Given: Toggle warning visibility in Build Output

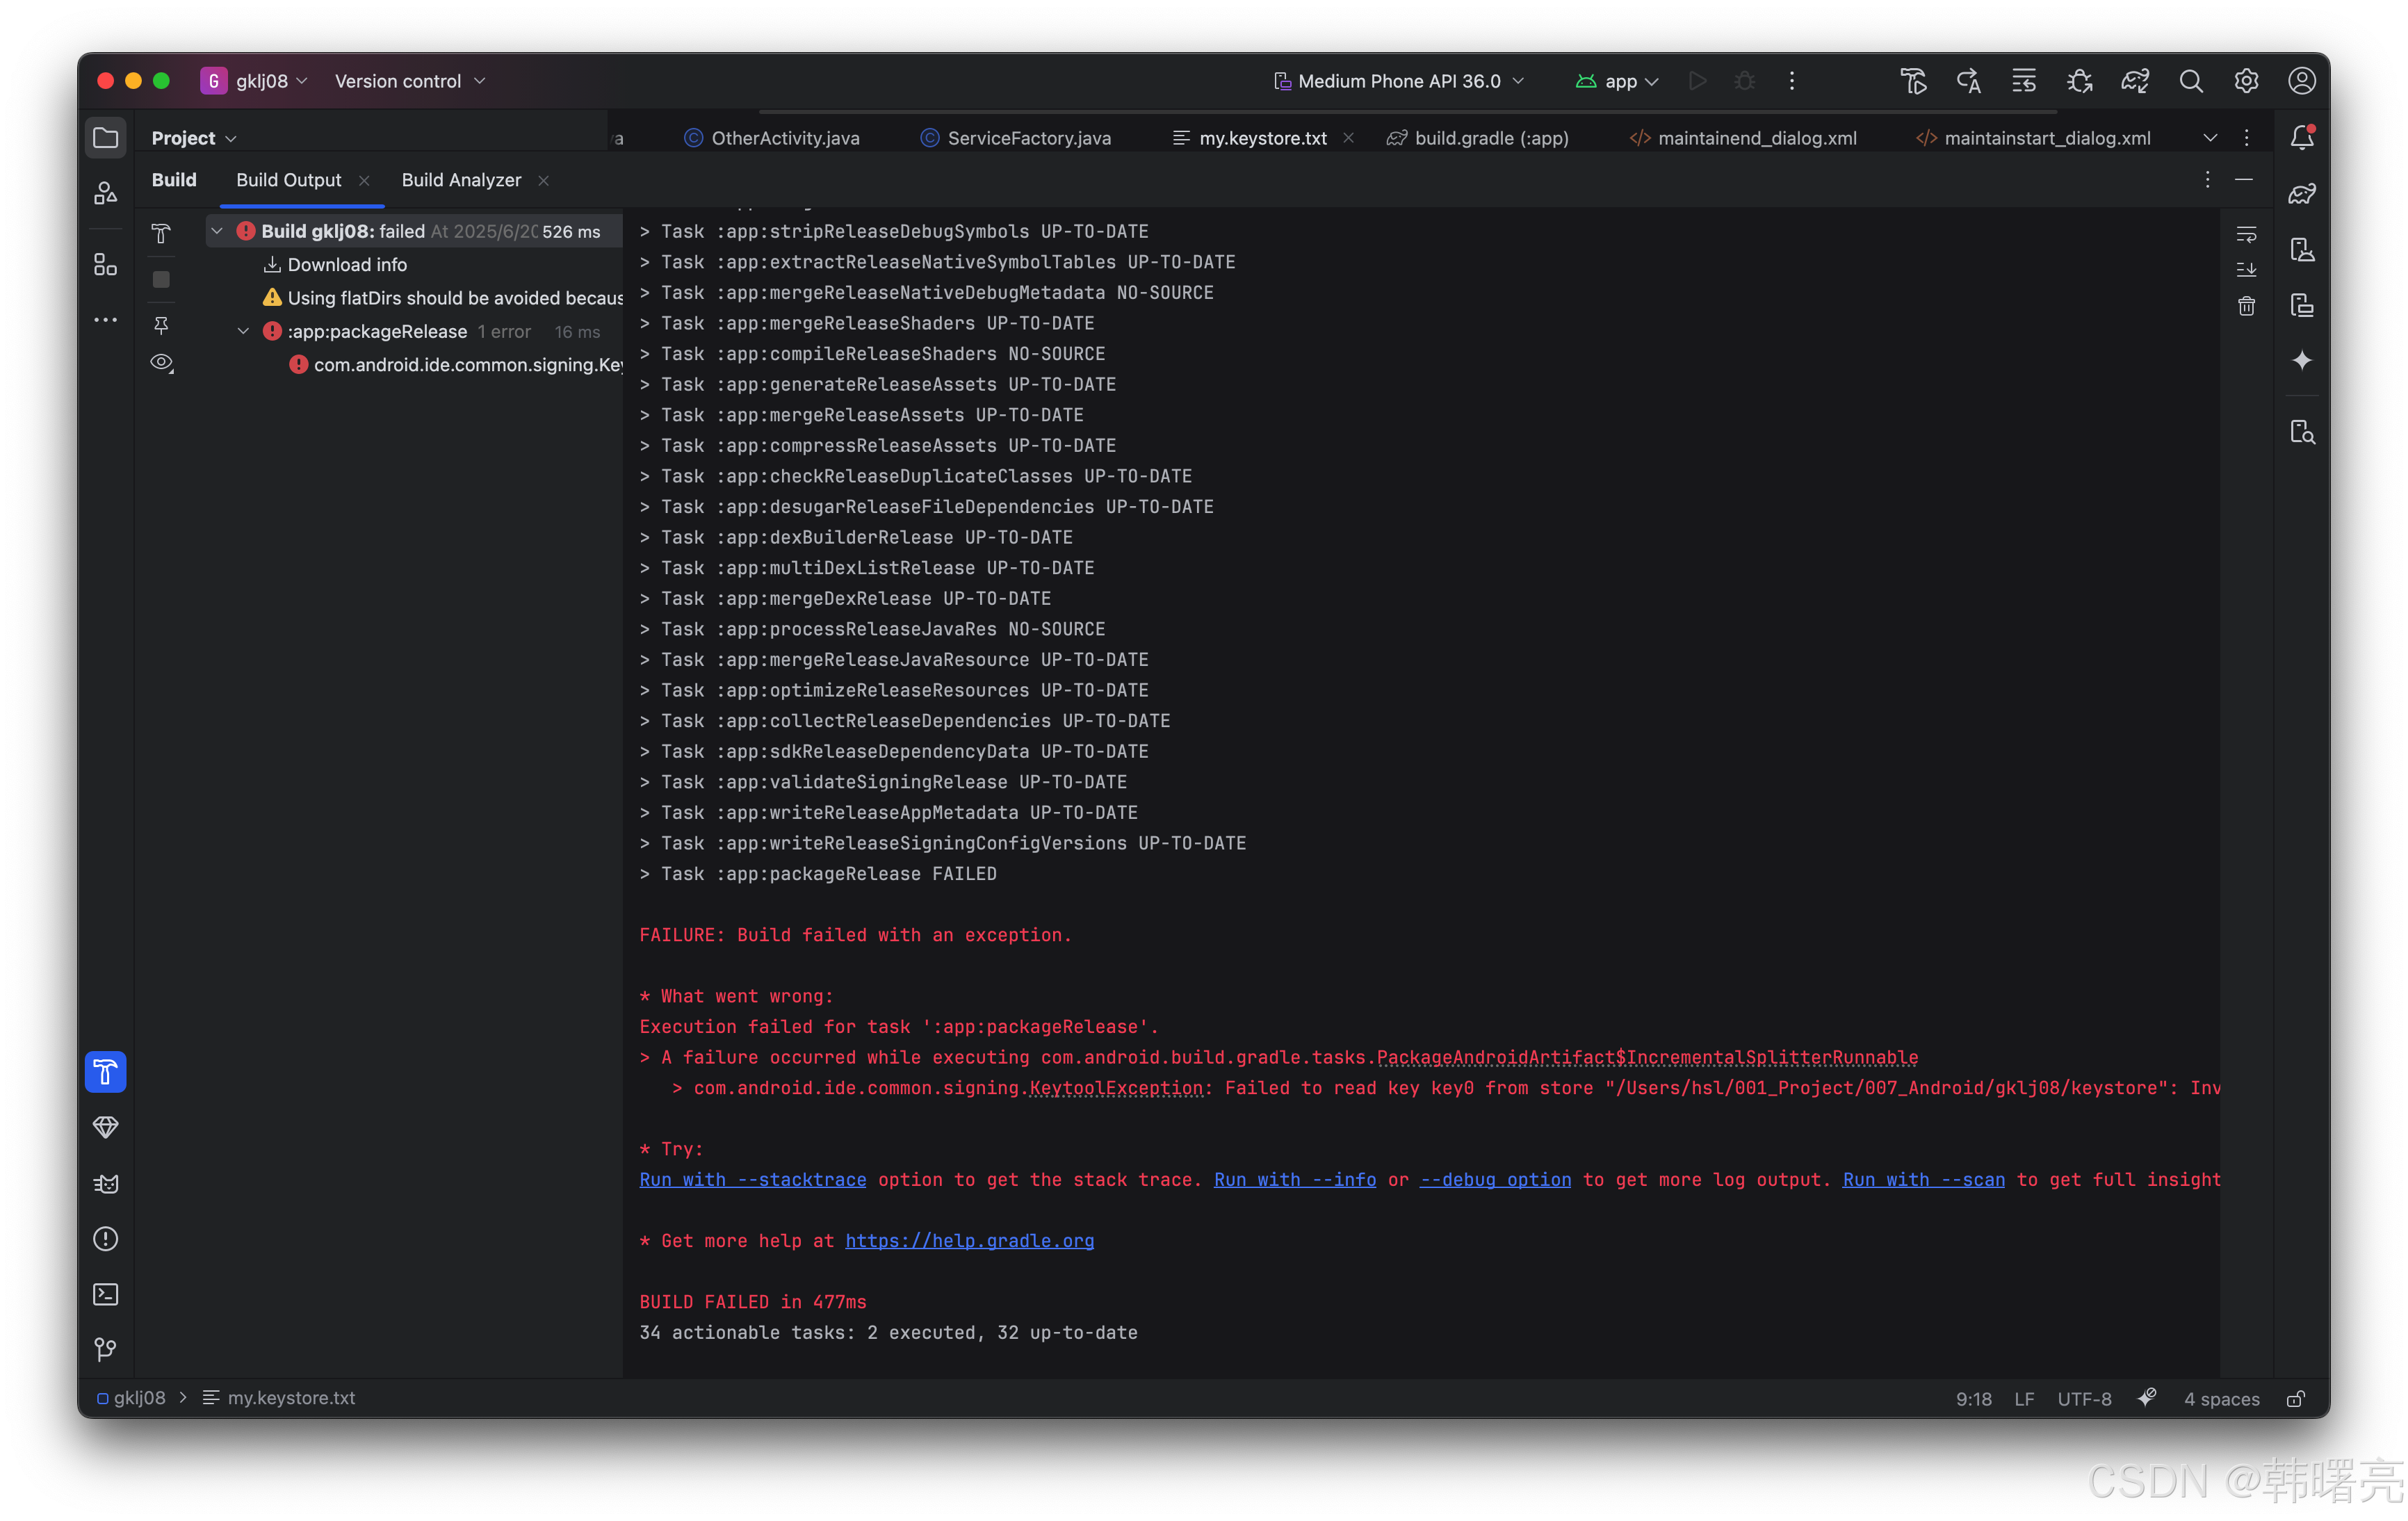Looking at the screenshot, I should [161, 363].
